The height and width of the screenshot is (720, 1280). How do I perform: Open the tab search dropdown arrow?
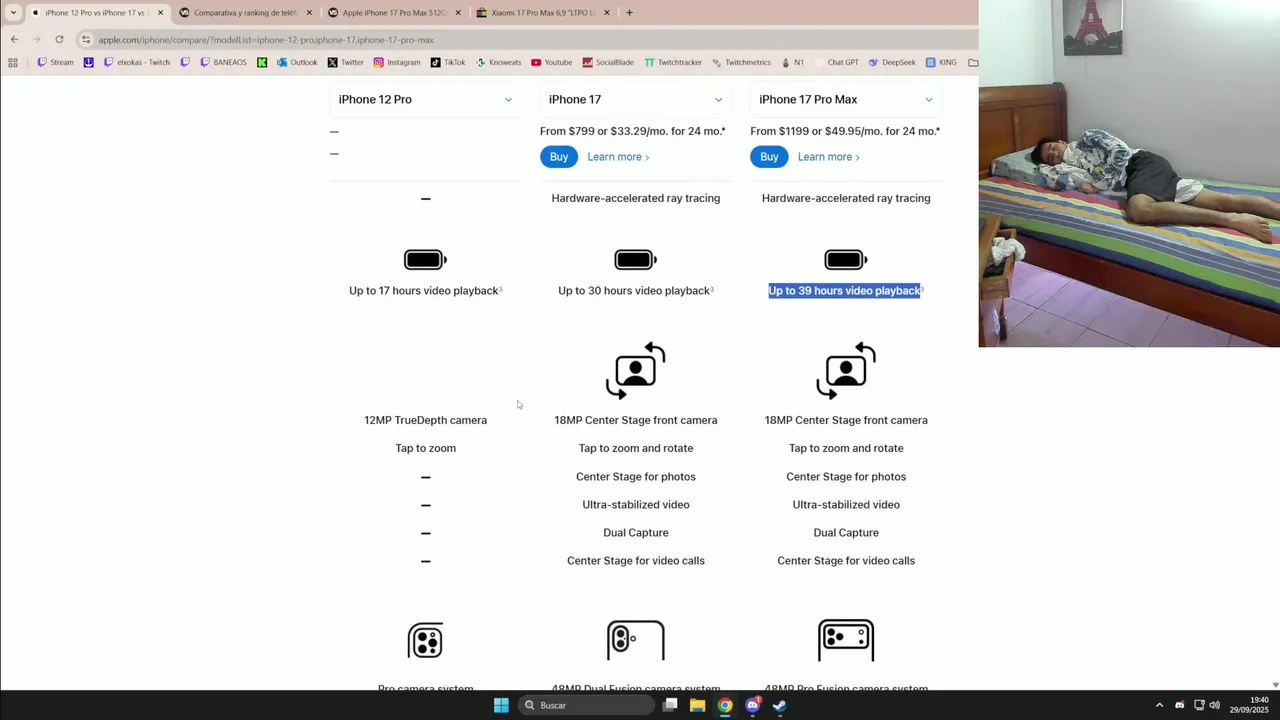coord(13,13)
